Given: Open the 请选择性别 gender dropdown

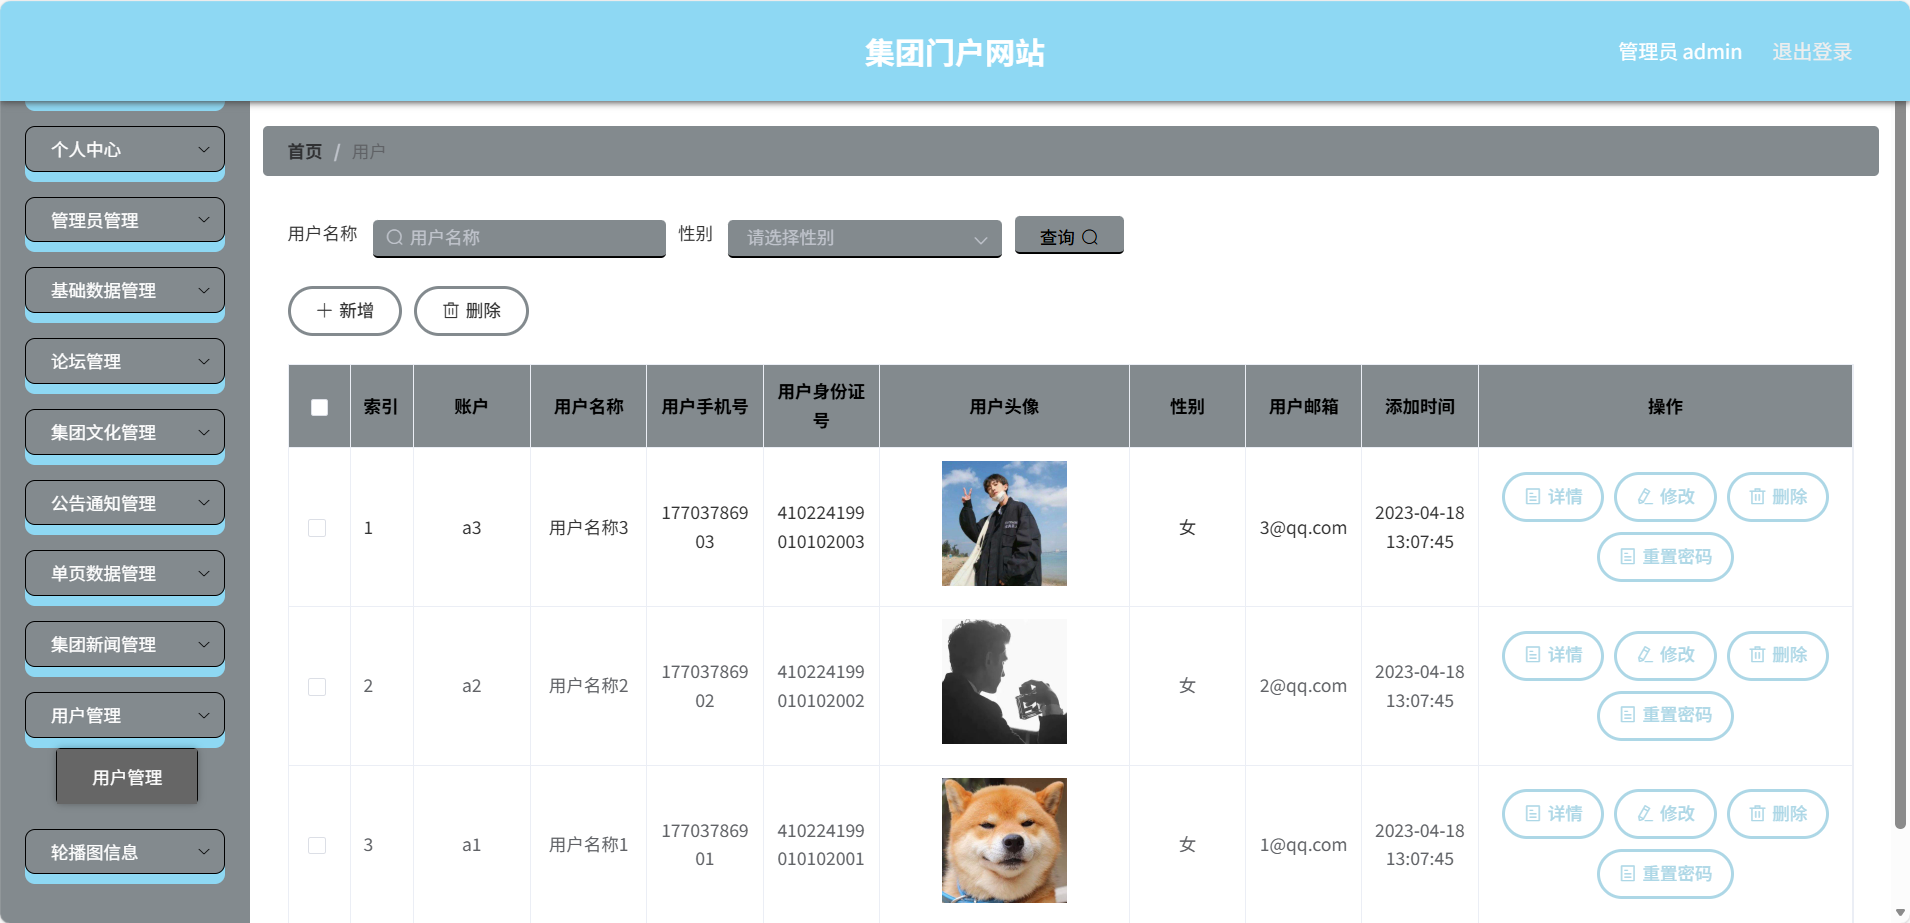Looking at the screenshot, I should click(865, 238).
